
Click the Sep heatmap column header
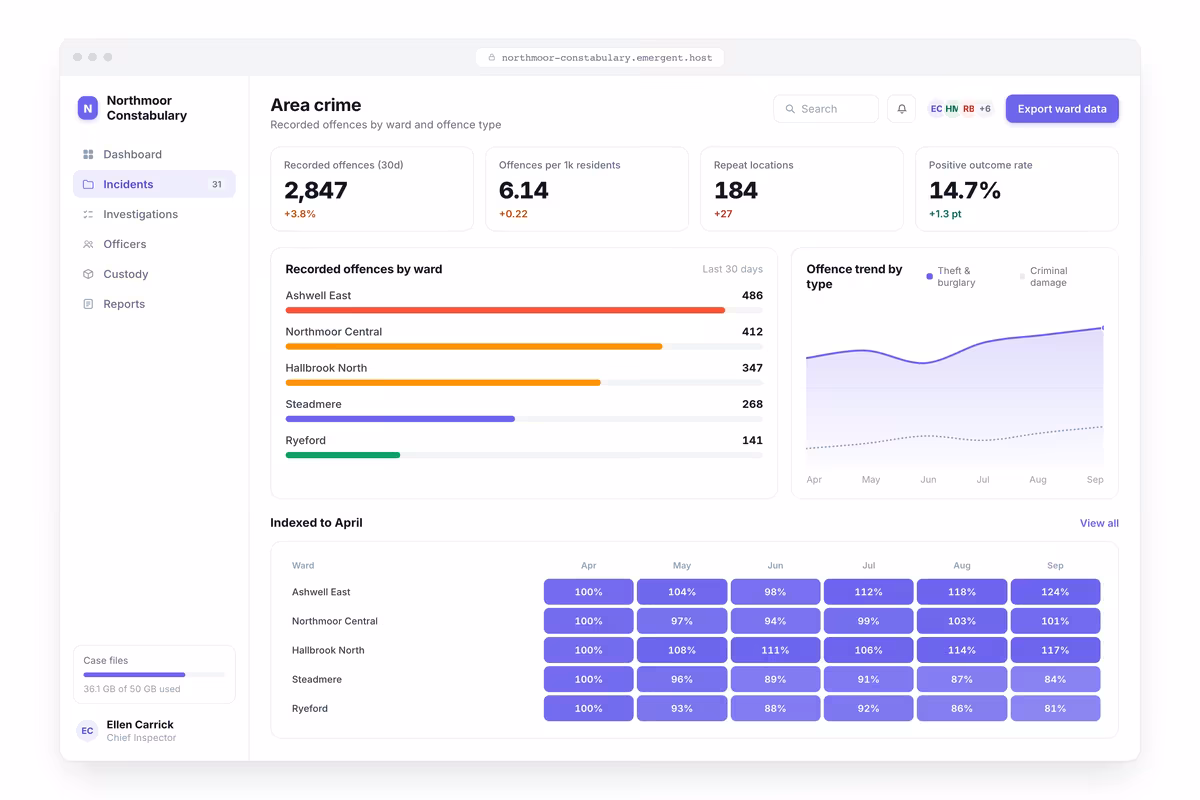tap(1055, 565)
